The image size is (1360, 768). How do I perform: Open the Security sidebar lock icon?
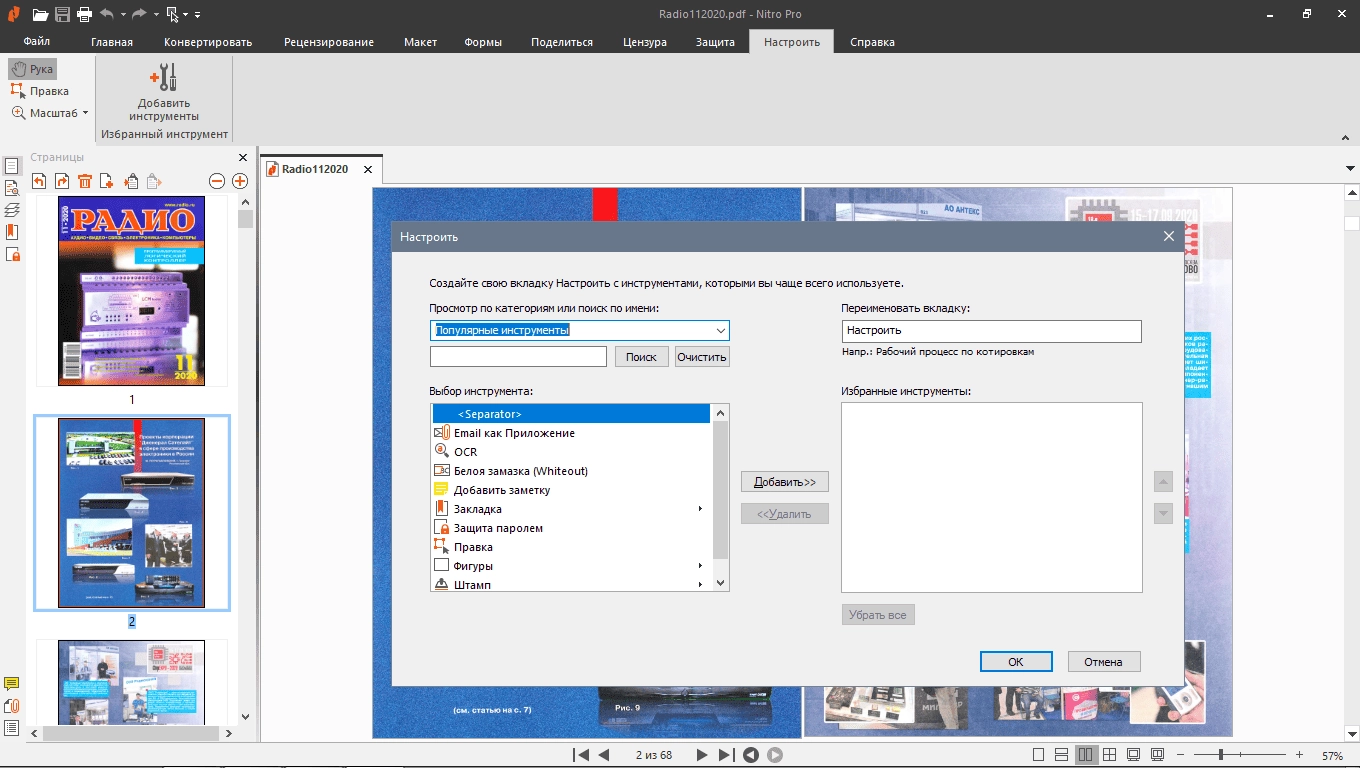(x=12, y=254)
